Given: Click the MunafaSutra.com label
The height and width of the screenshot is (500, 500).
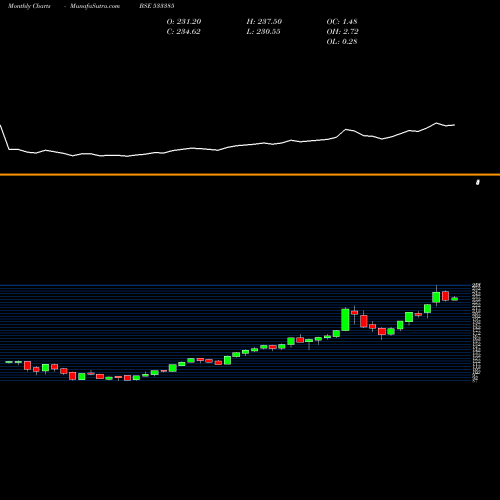Looking at the screenshot, I should (x=95, y=6).
